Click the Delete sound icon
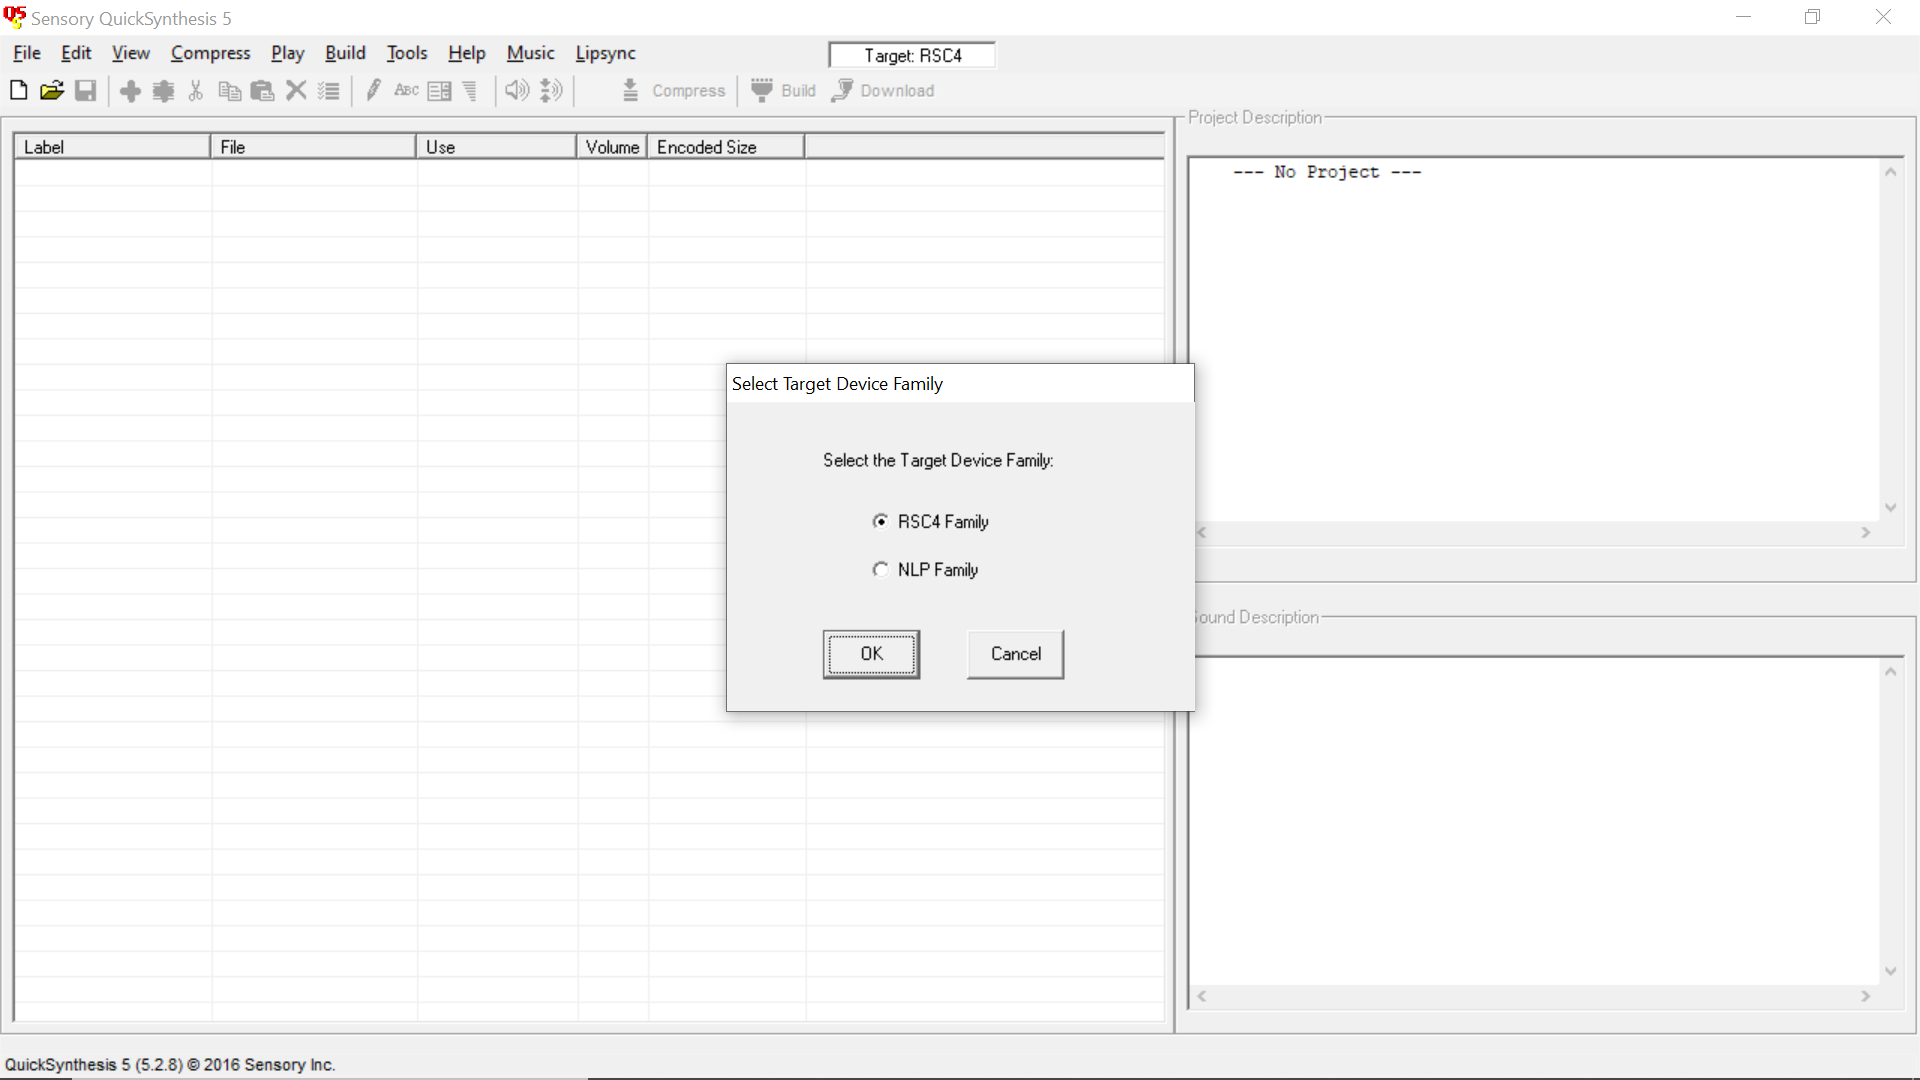Image resolution: width=1920 pixels, height=1080 pixels. pyautogui.click(x=295, y=90)
